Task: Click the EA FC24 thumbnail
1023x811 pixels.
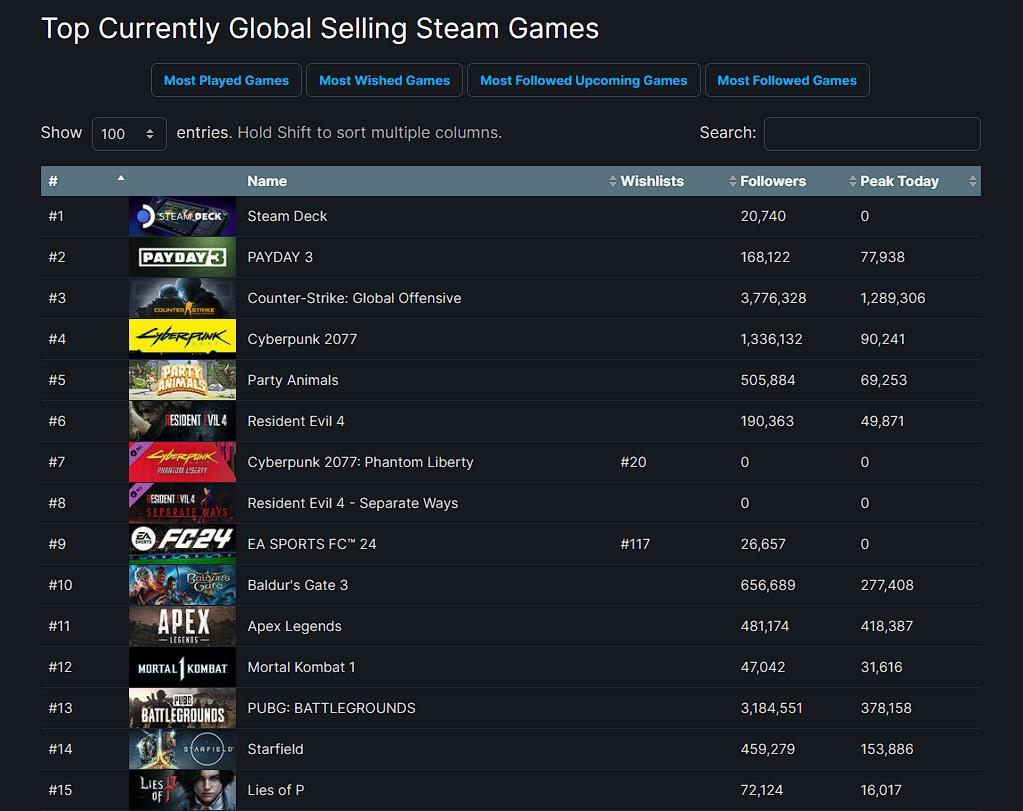Action: (182, 544)
